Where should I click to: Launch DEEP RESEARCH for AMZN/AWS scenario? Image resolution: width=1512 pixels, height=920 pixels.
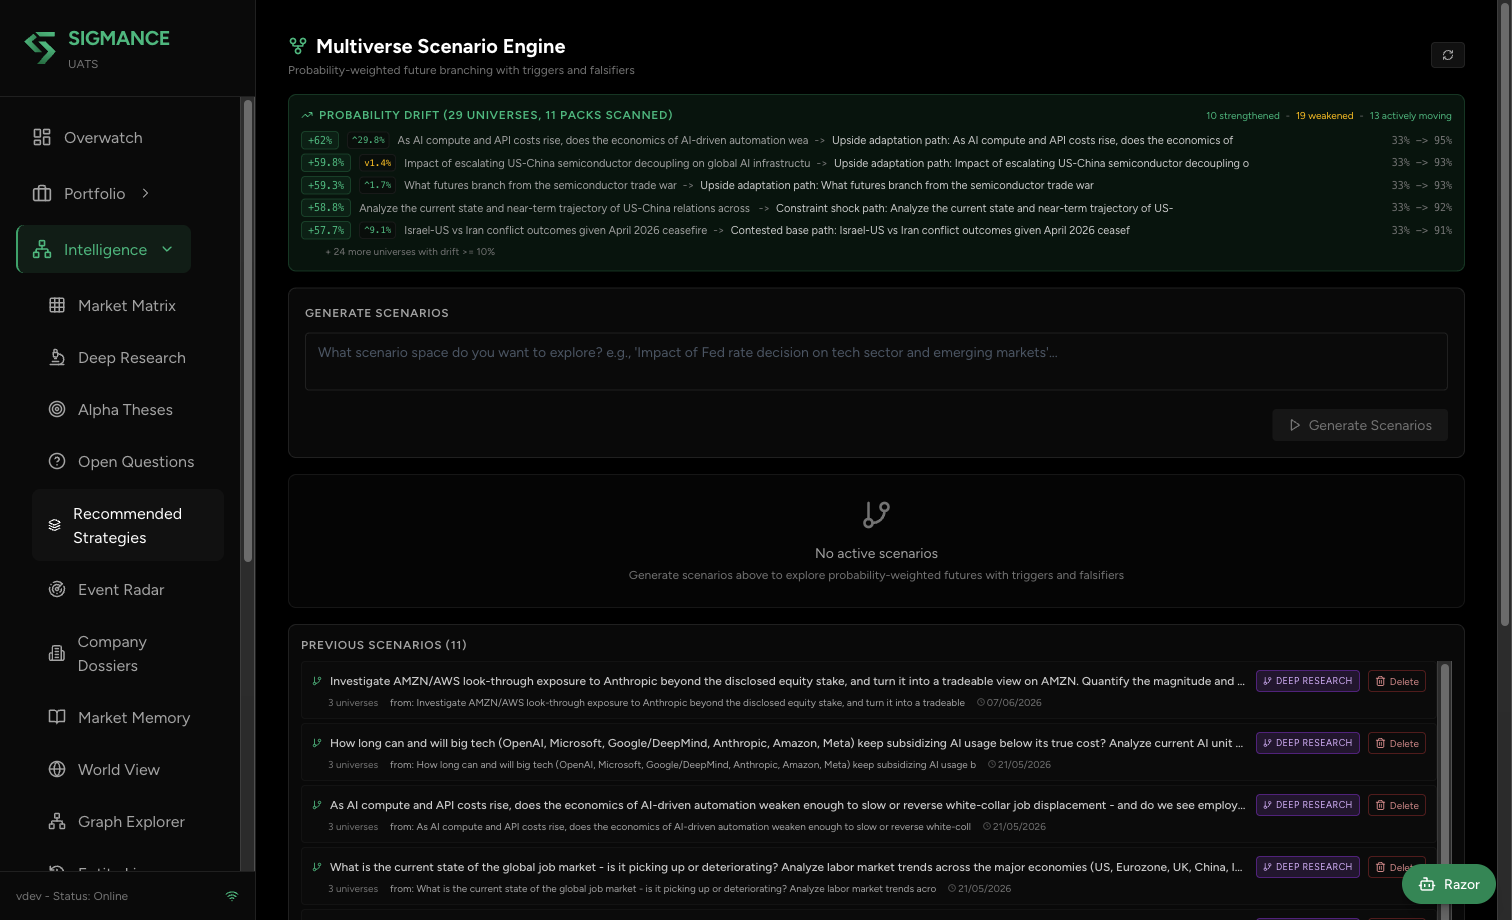tap(1307, 681)
